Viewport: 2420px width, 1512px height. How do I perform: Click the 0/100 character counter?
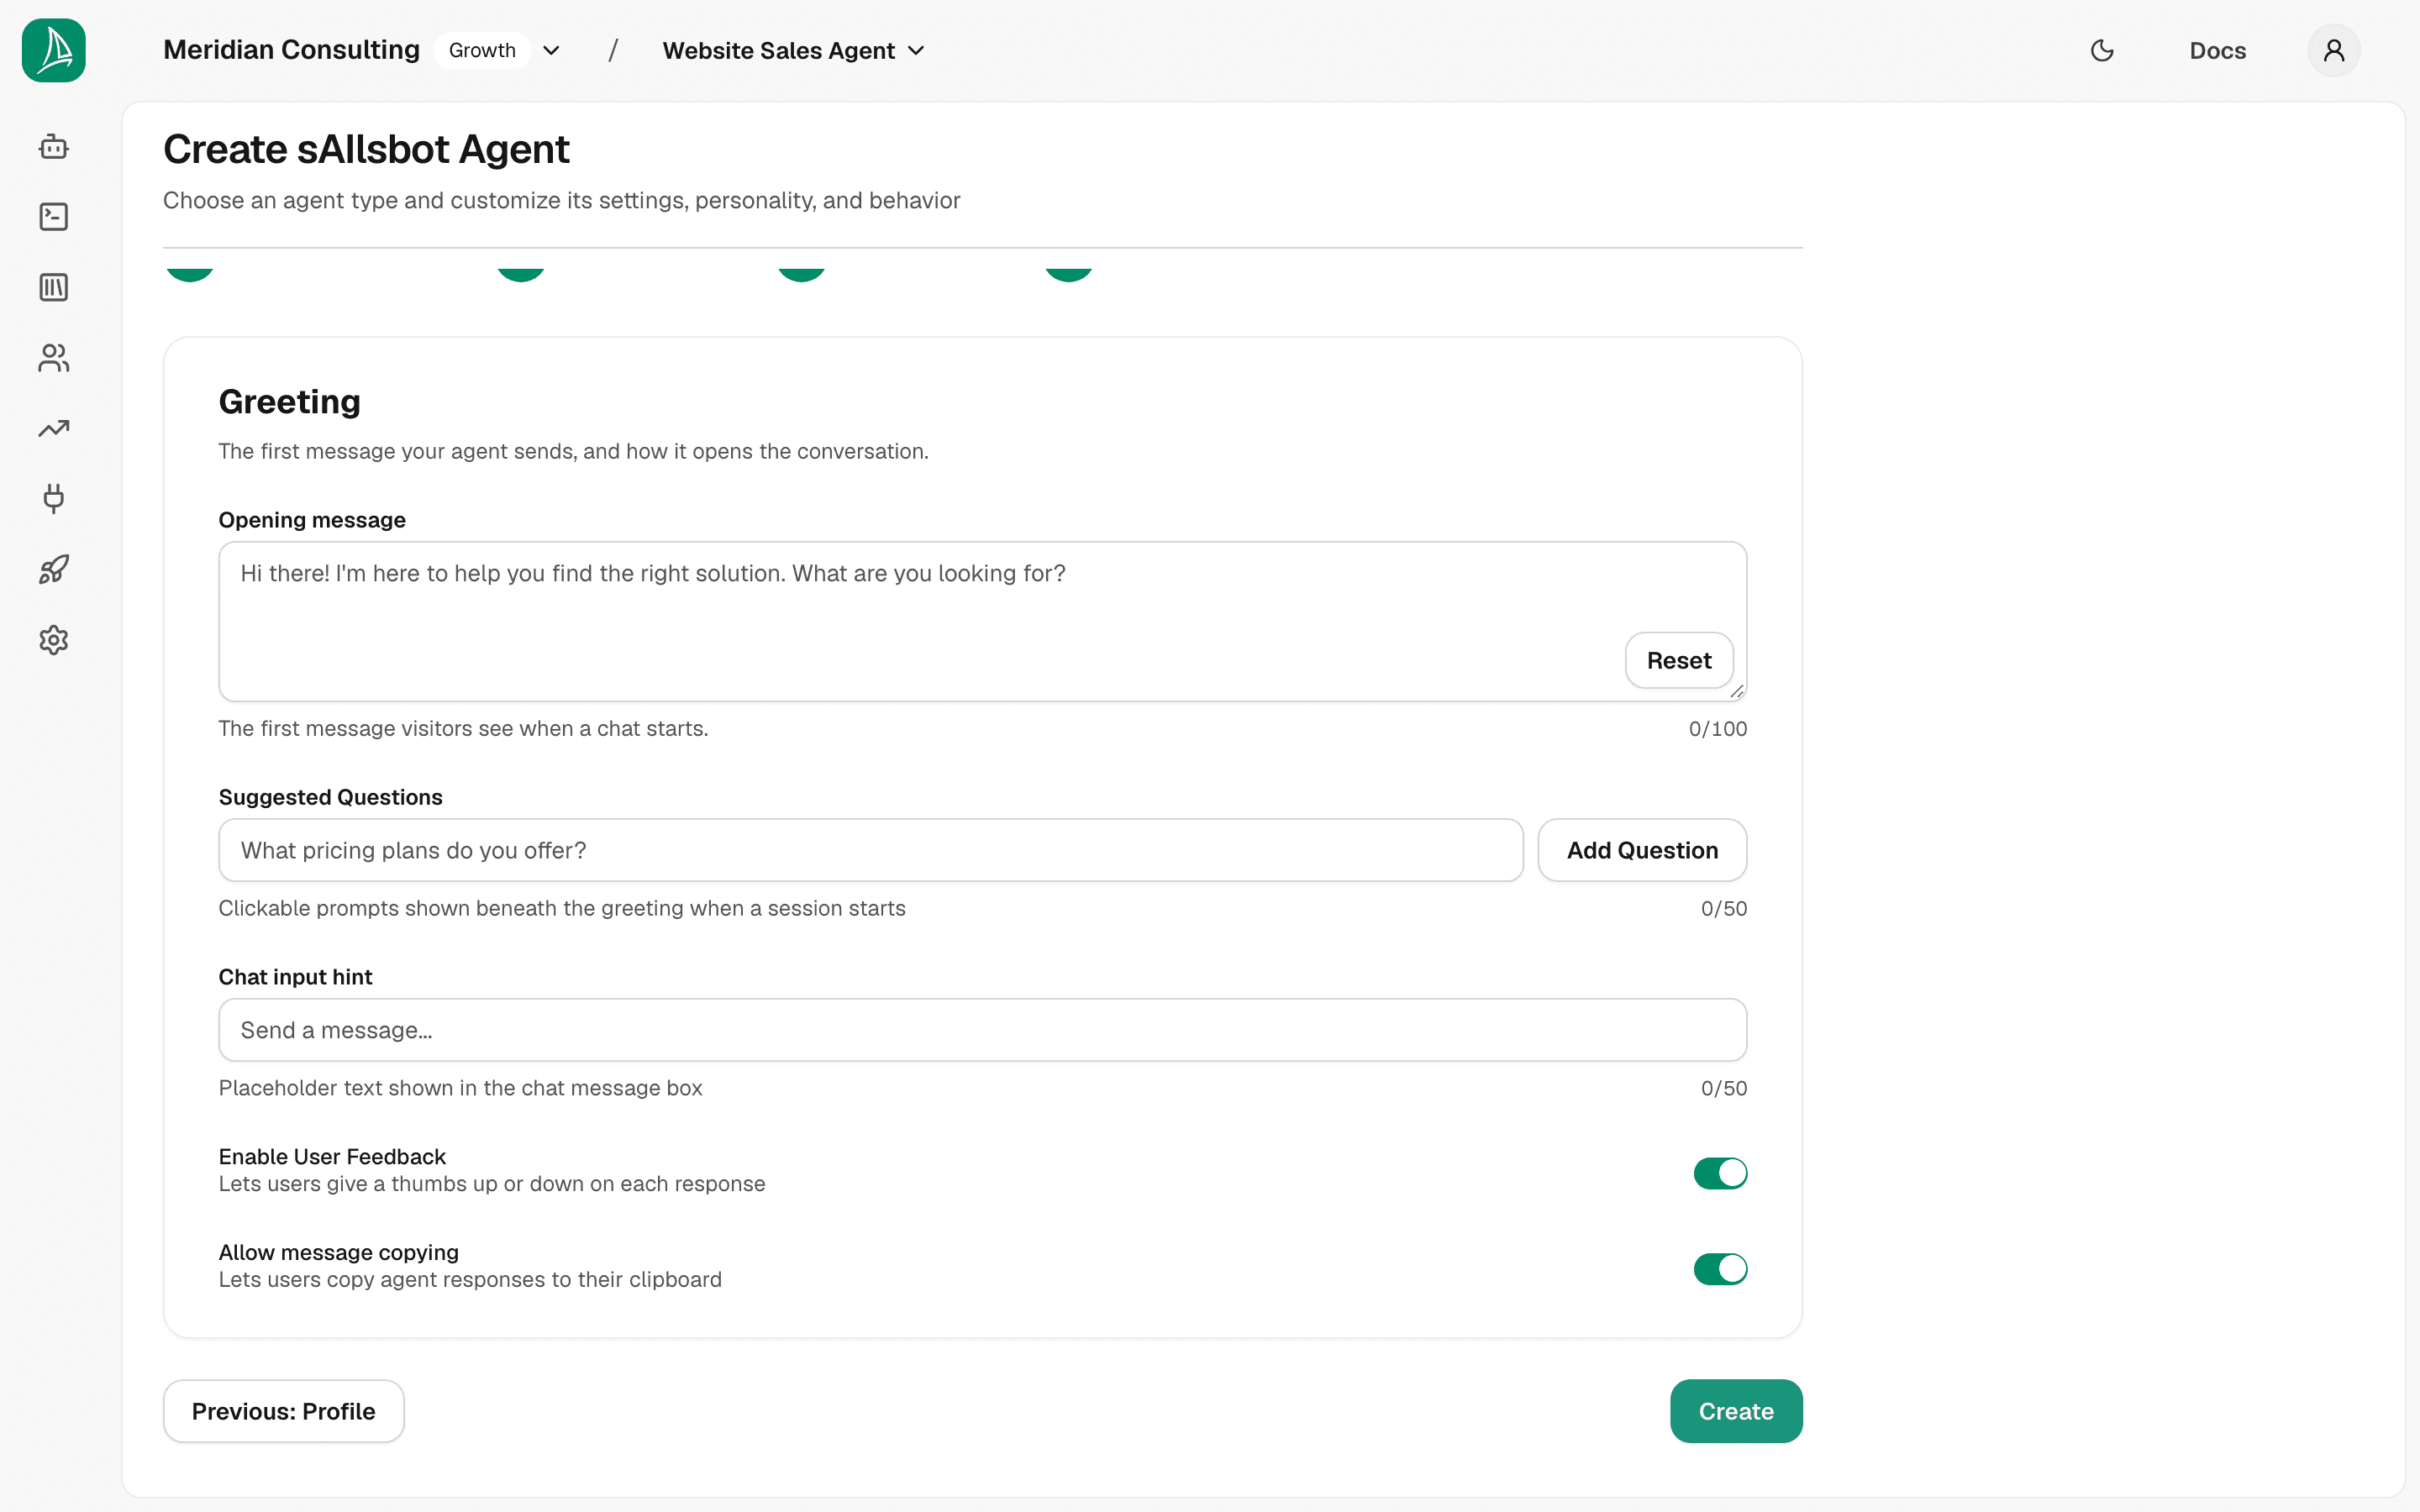click(1717, 729)
